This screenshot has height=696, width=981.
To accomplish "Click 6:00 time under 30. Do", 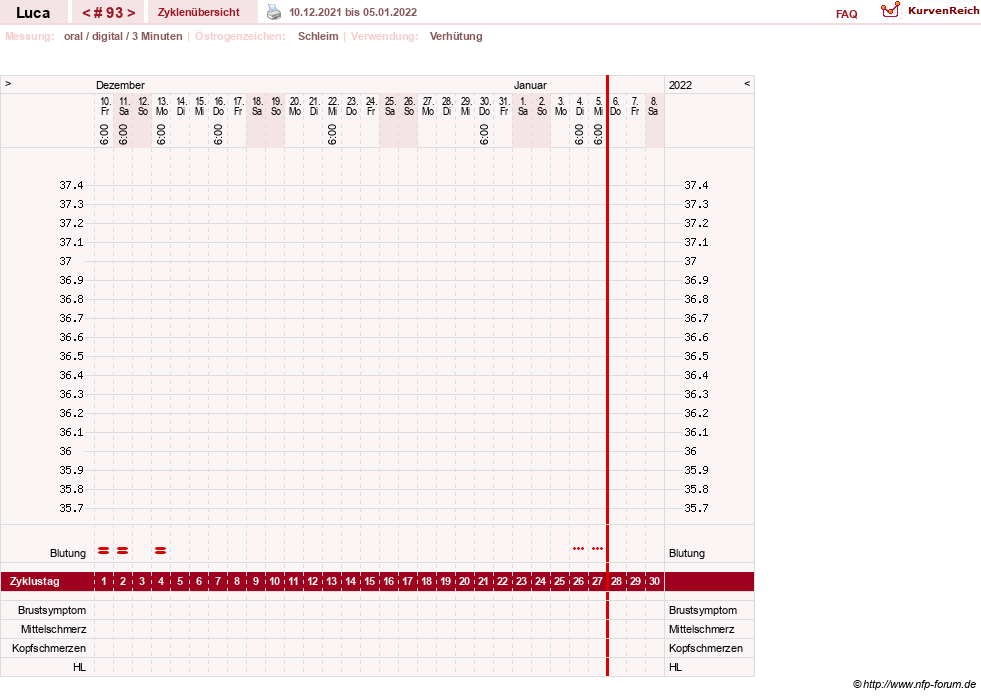I will coord(484,134).
